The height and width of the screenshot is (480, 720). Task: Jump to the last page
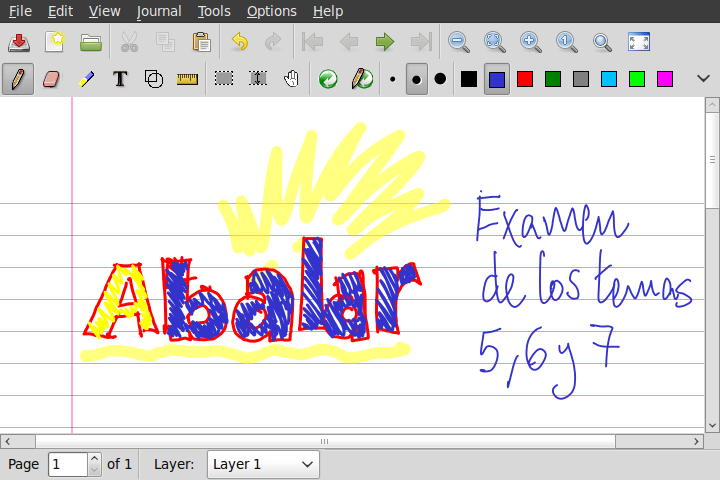421,42
